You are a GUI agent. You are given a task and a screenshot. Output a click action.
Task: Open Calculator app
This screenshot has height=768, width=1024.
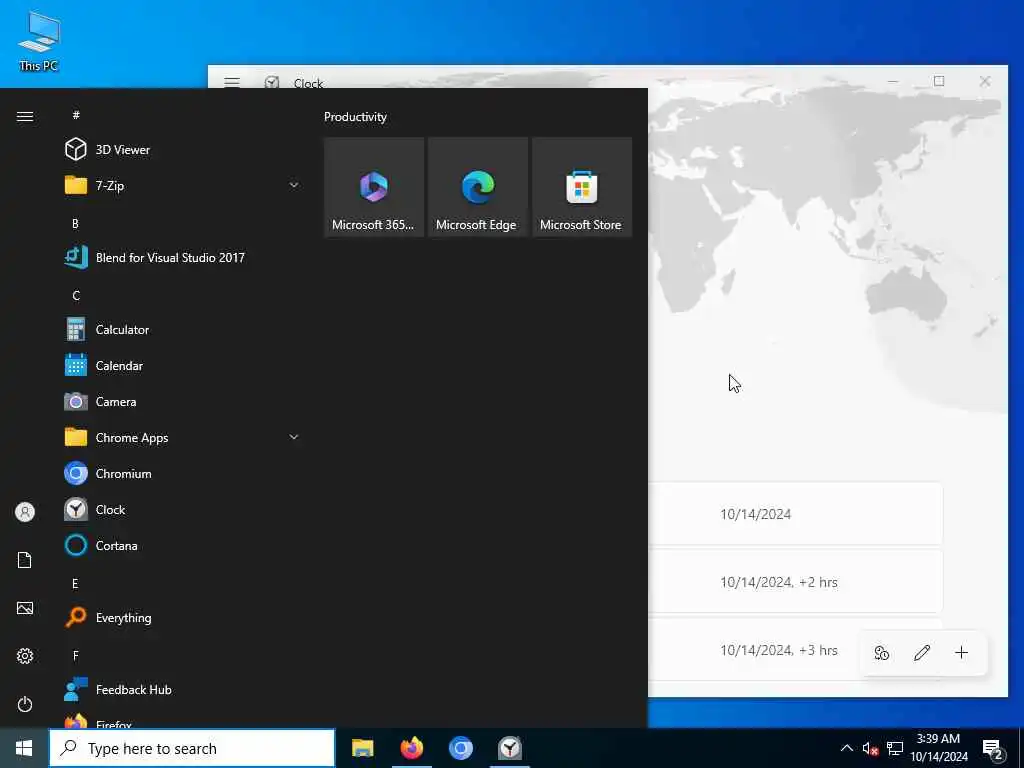[x=182, y=330]
